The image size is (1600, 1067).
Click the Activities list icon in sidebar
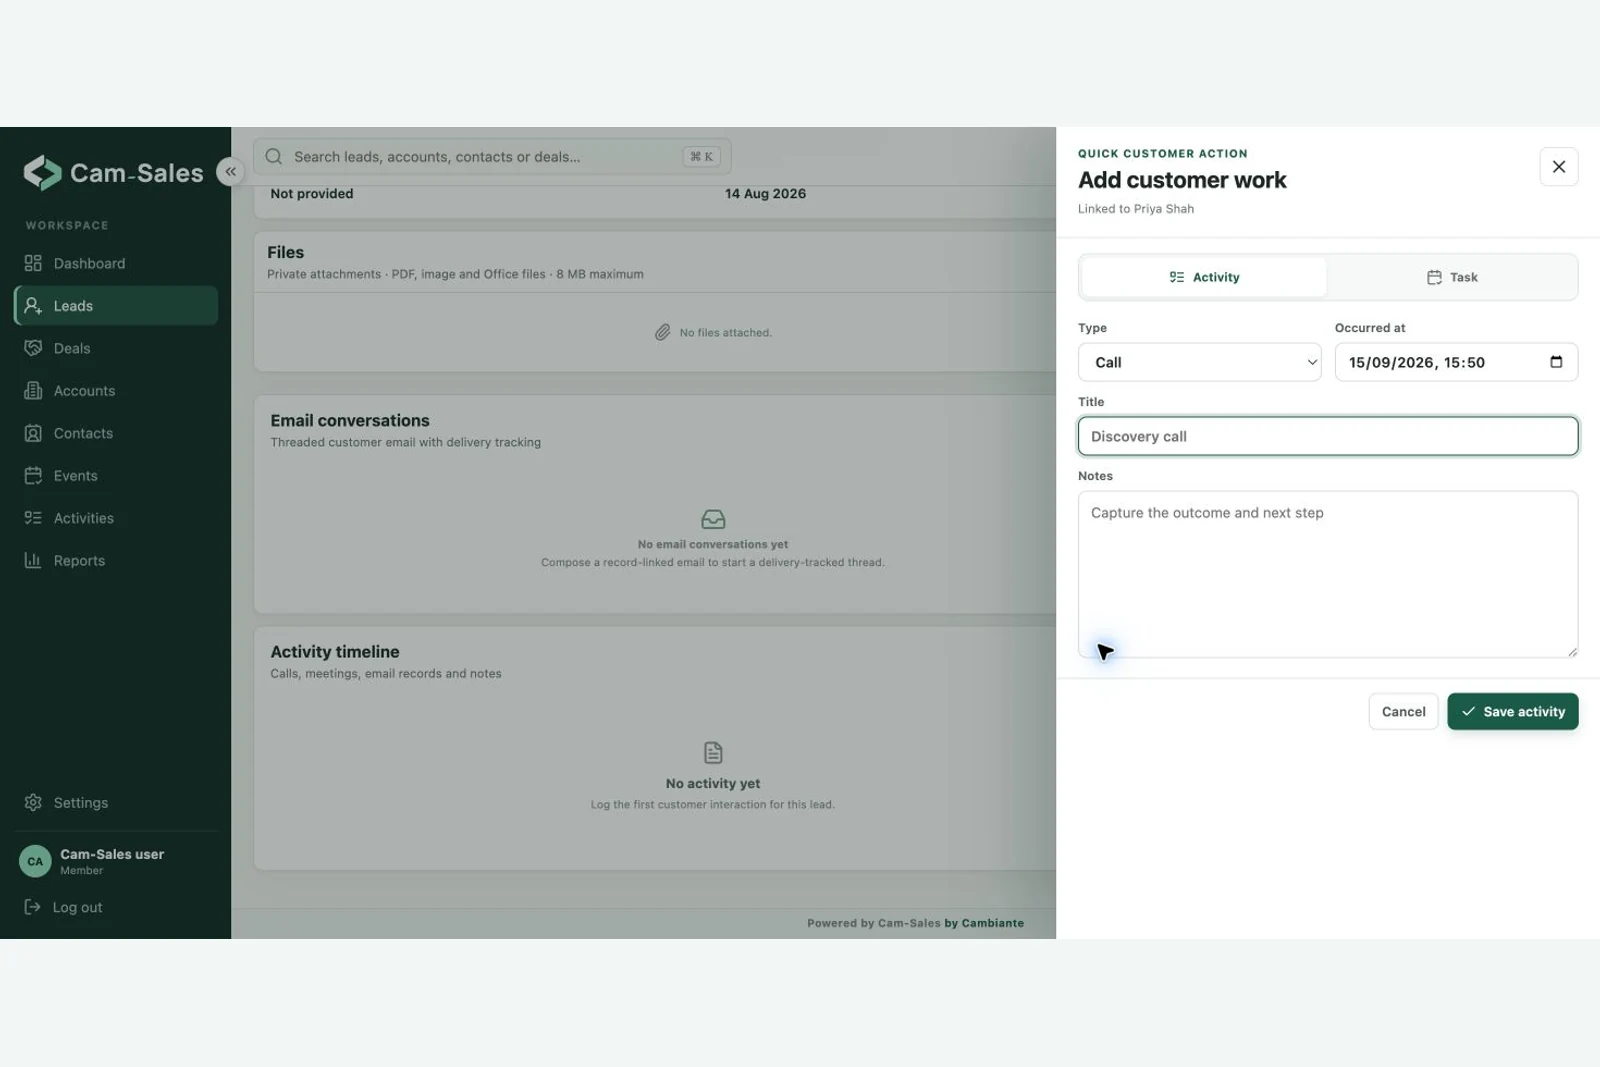[x=33, y=518]
